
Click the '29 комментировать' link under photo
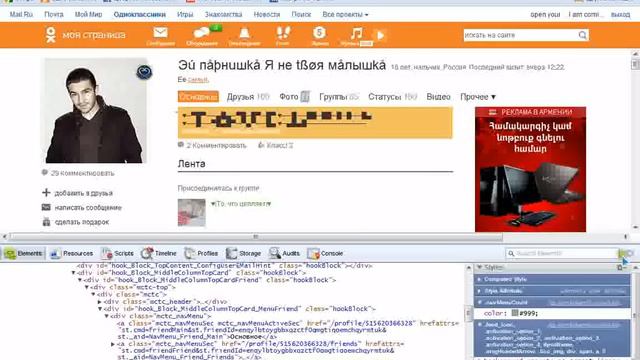82,173
